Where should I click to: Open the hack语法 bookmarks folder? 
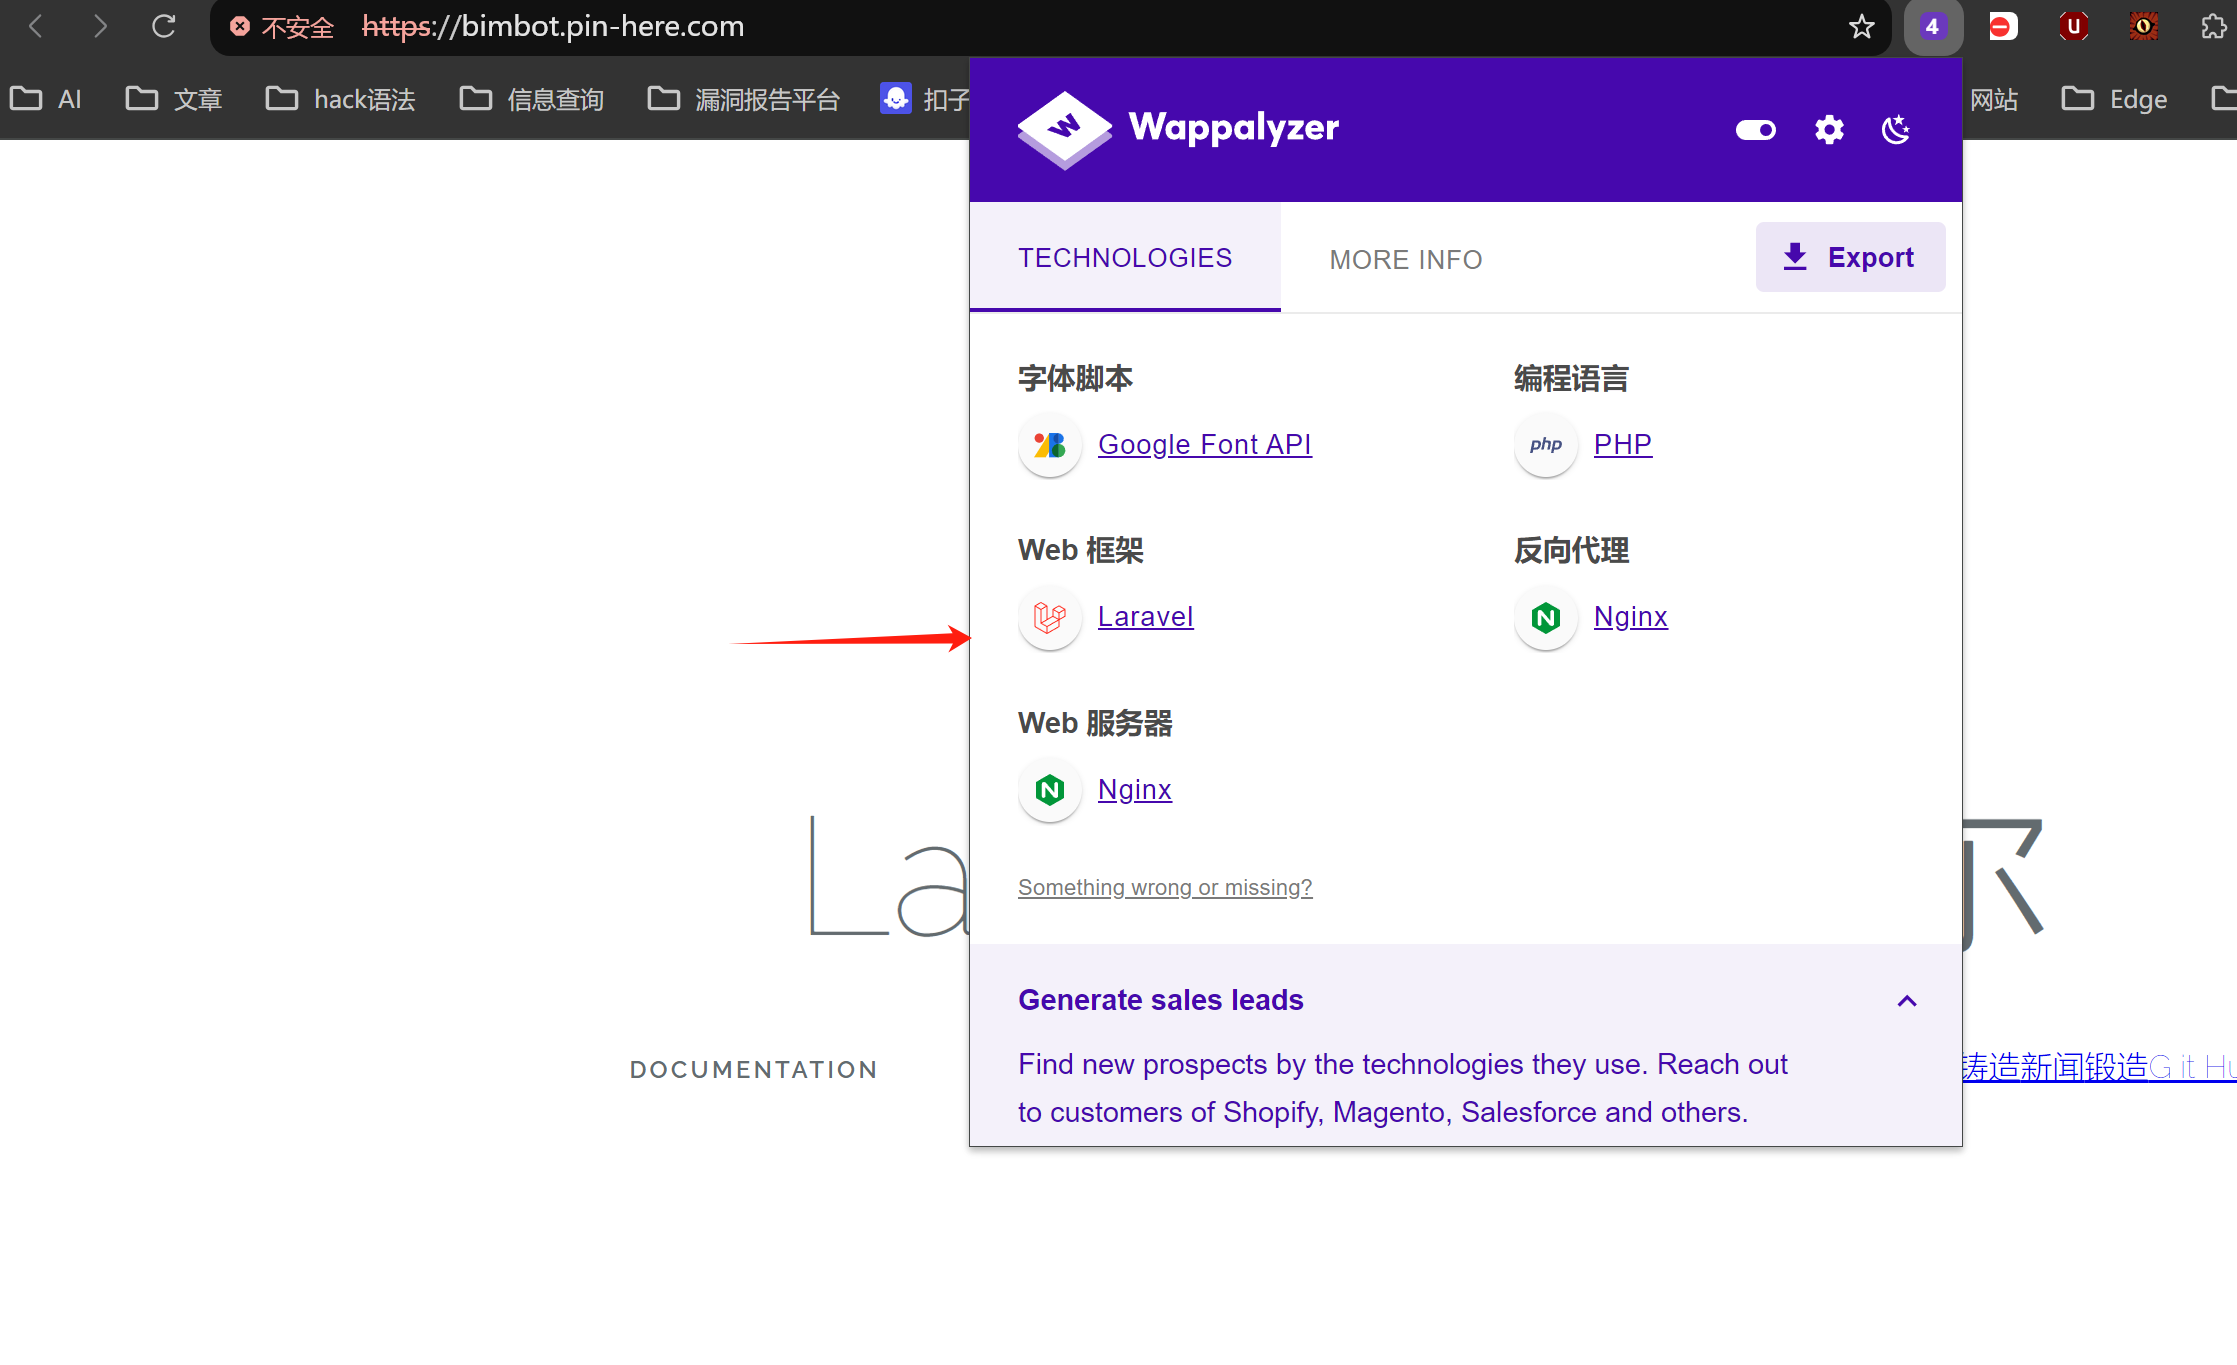(x=341, y=99)
